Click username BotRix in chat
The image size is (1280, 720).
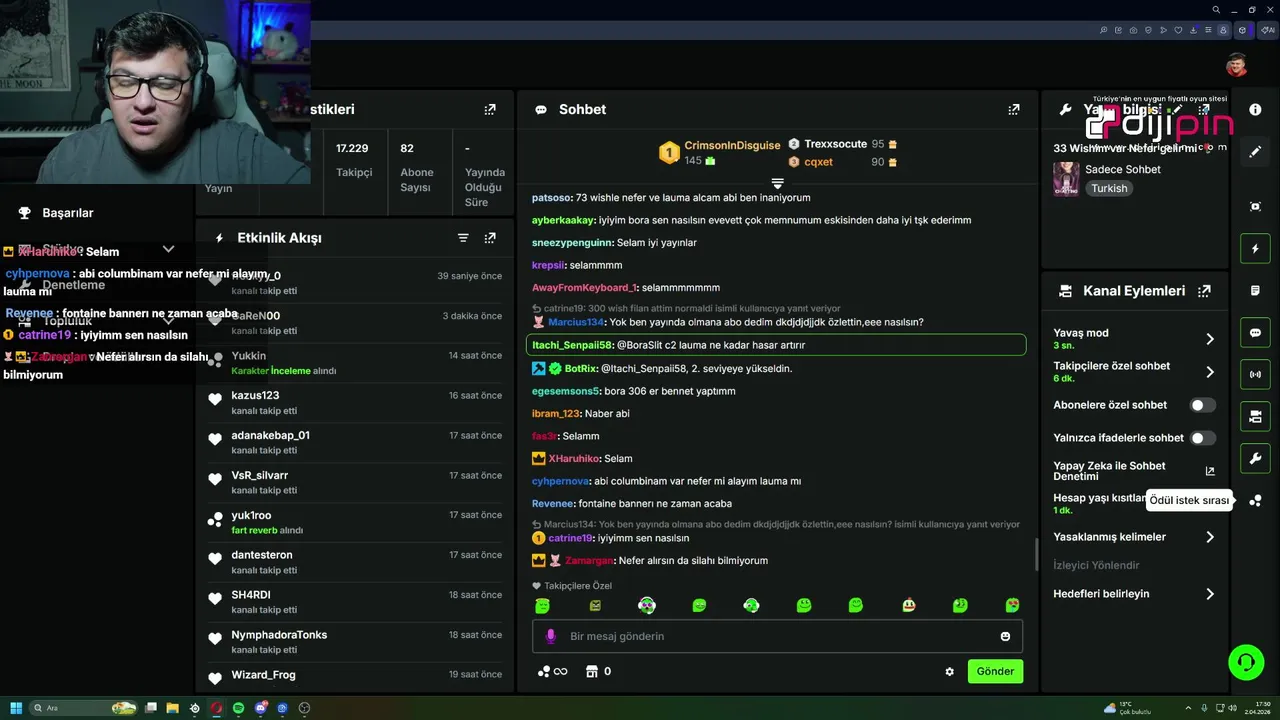pos(581,369)
